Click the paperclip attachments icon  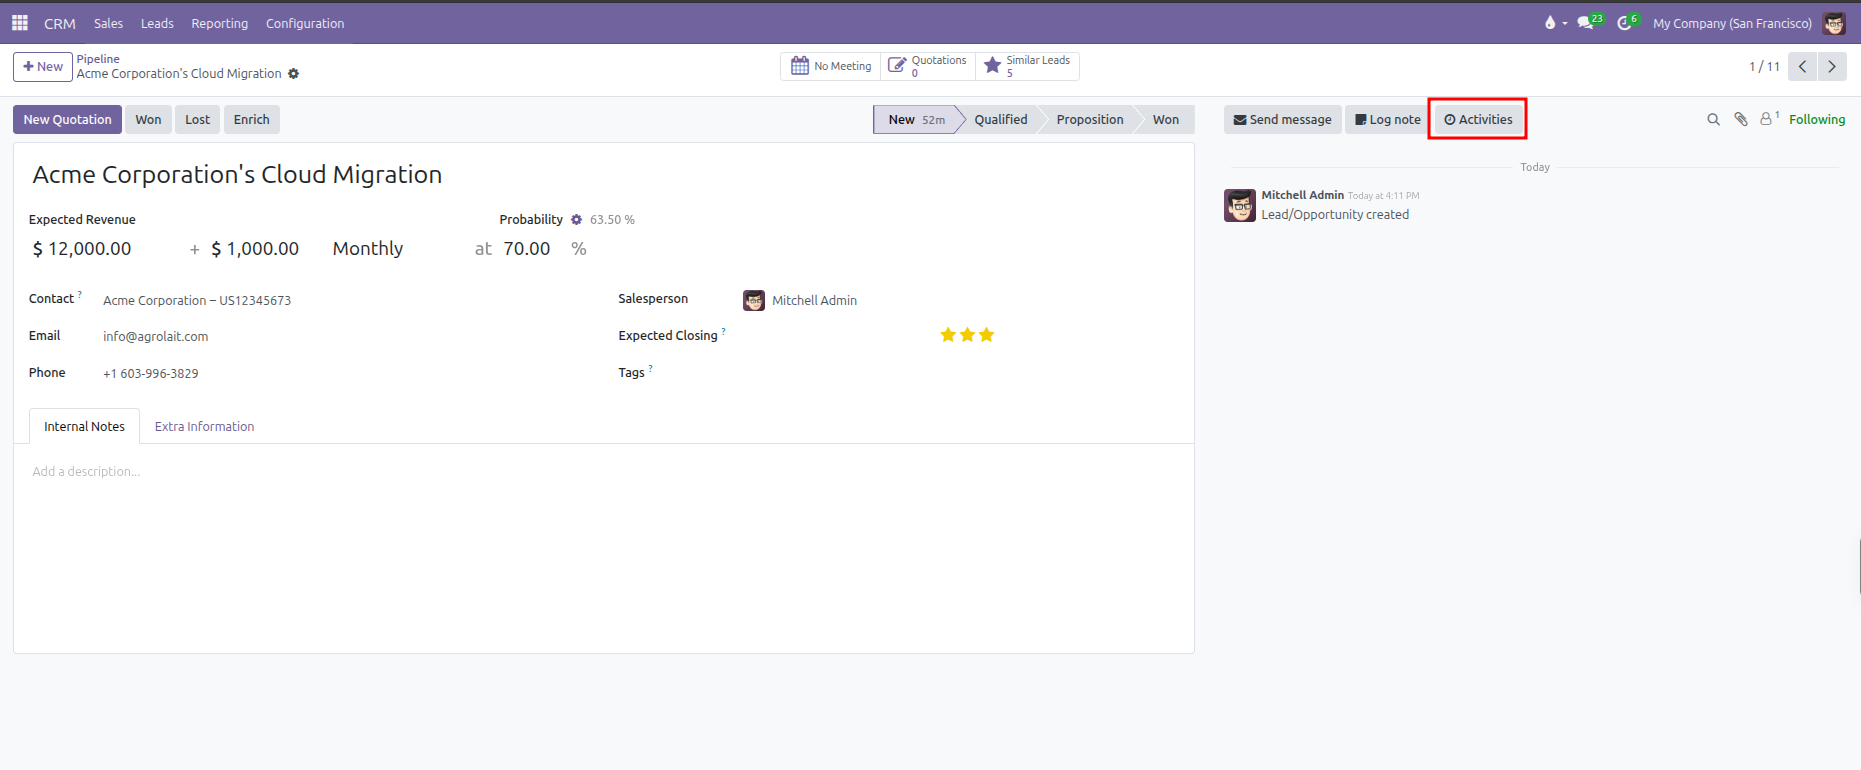tap(1741, 119)
